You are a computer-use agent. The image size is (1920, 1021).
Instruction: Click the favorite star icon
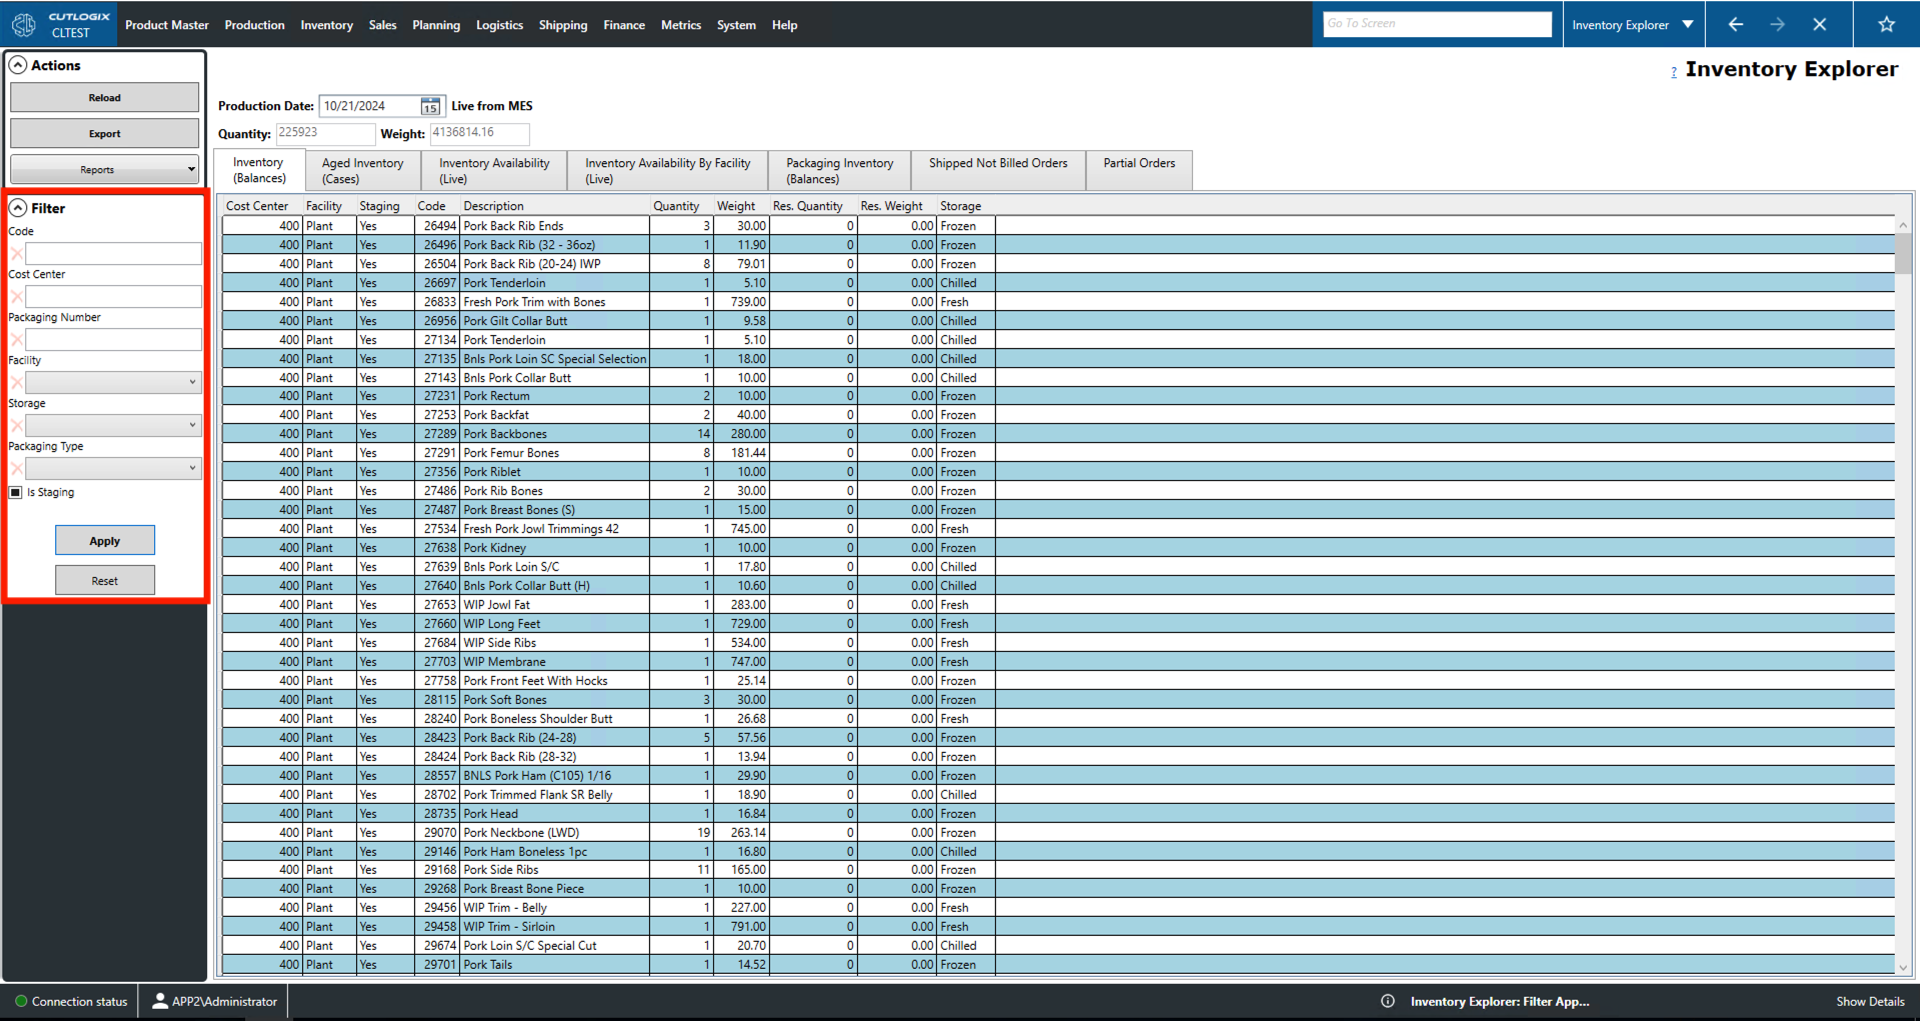click(x=1886, y=25)
